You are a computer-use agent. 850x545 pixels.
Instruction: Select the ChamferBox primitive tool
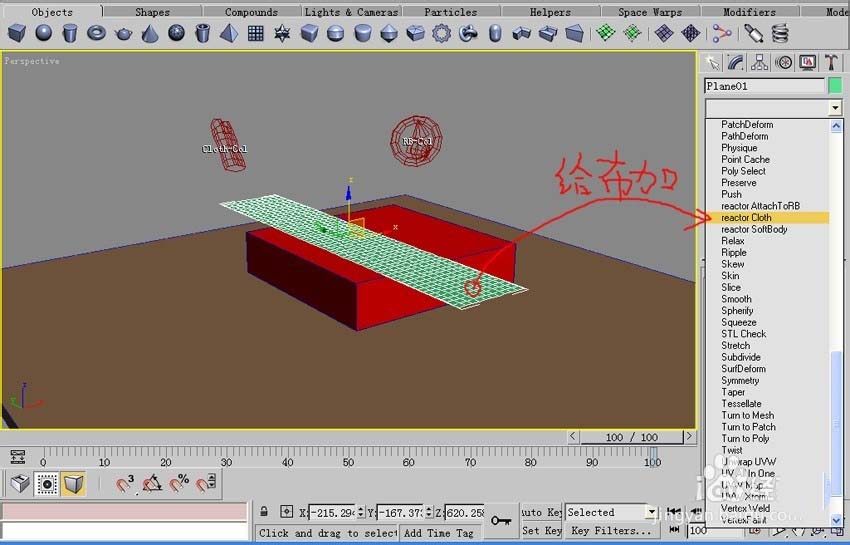point(309,34)
